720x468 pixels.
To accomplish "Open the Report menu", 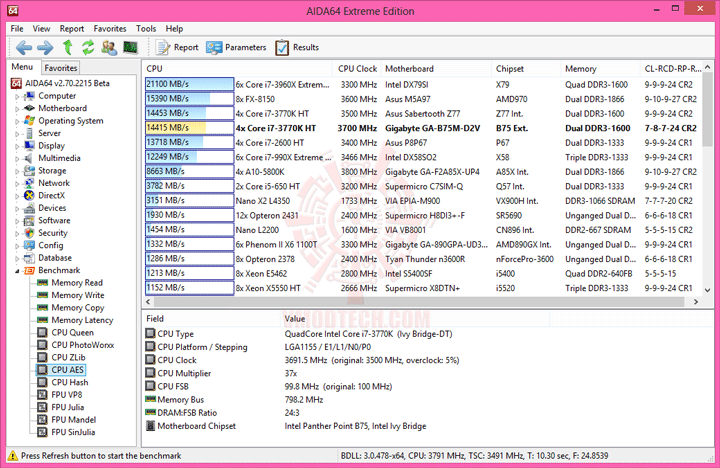I will (72, 28).
